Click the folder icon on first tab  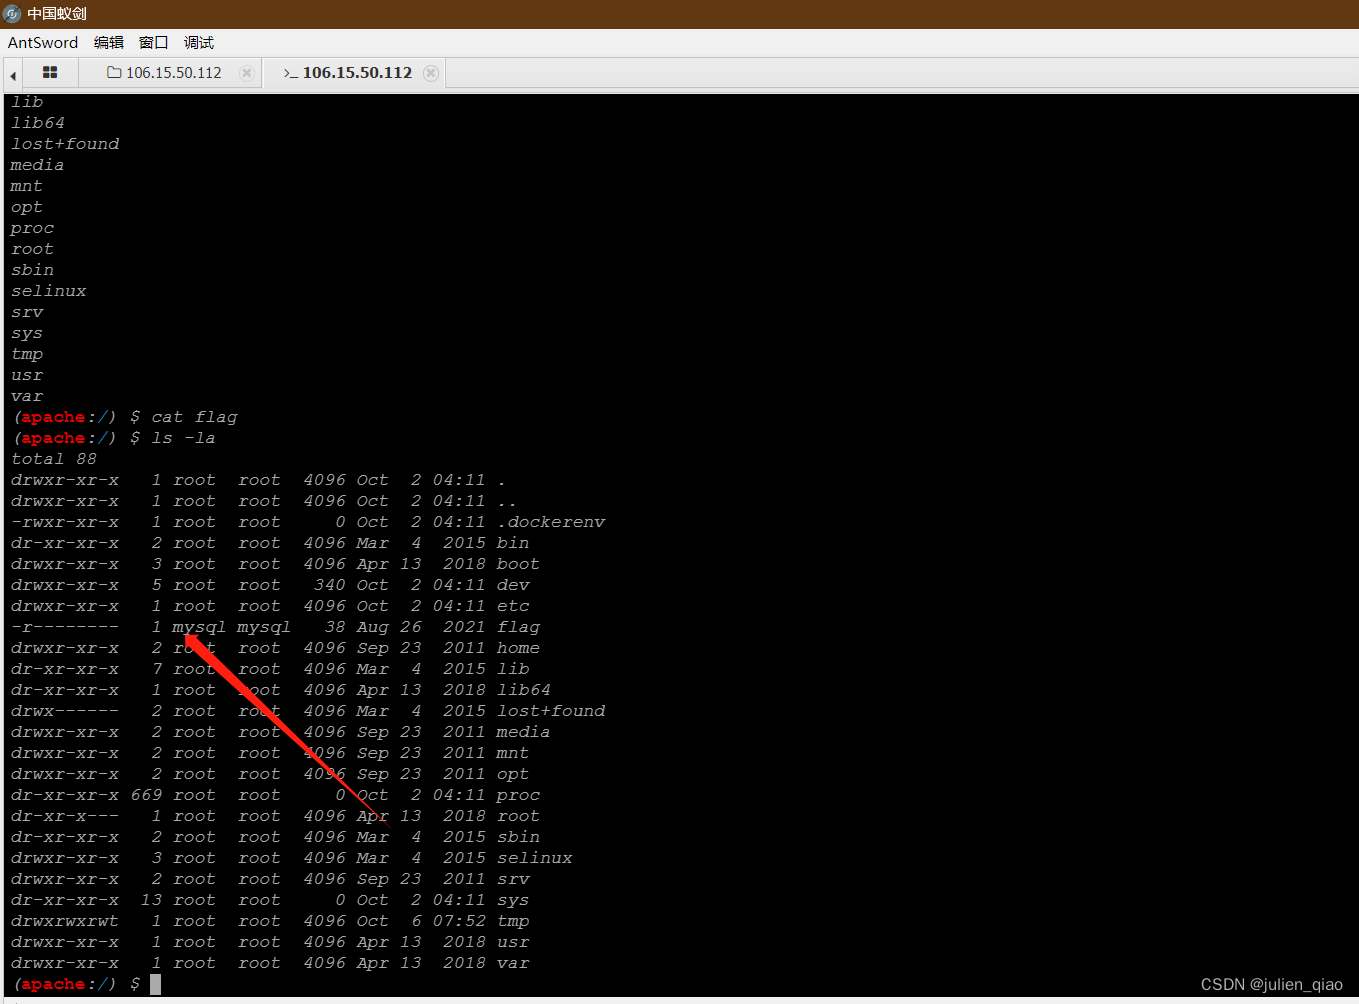point(114,72)
